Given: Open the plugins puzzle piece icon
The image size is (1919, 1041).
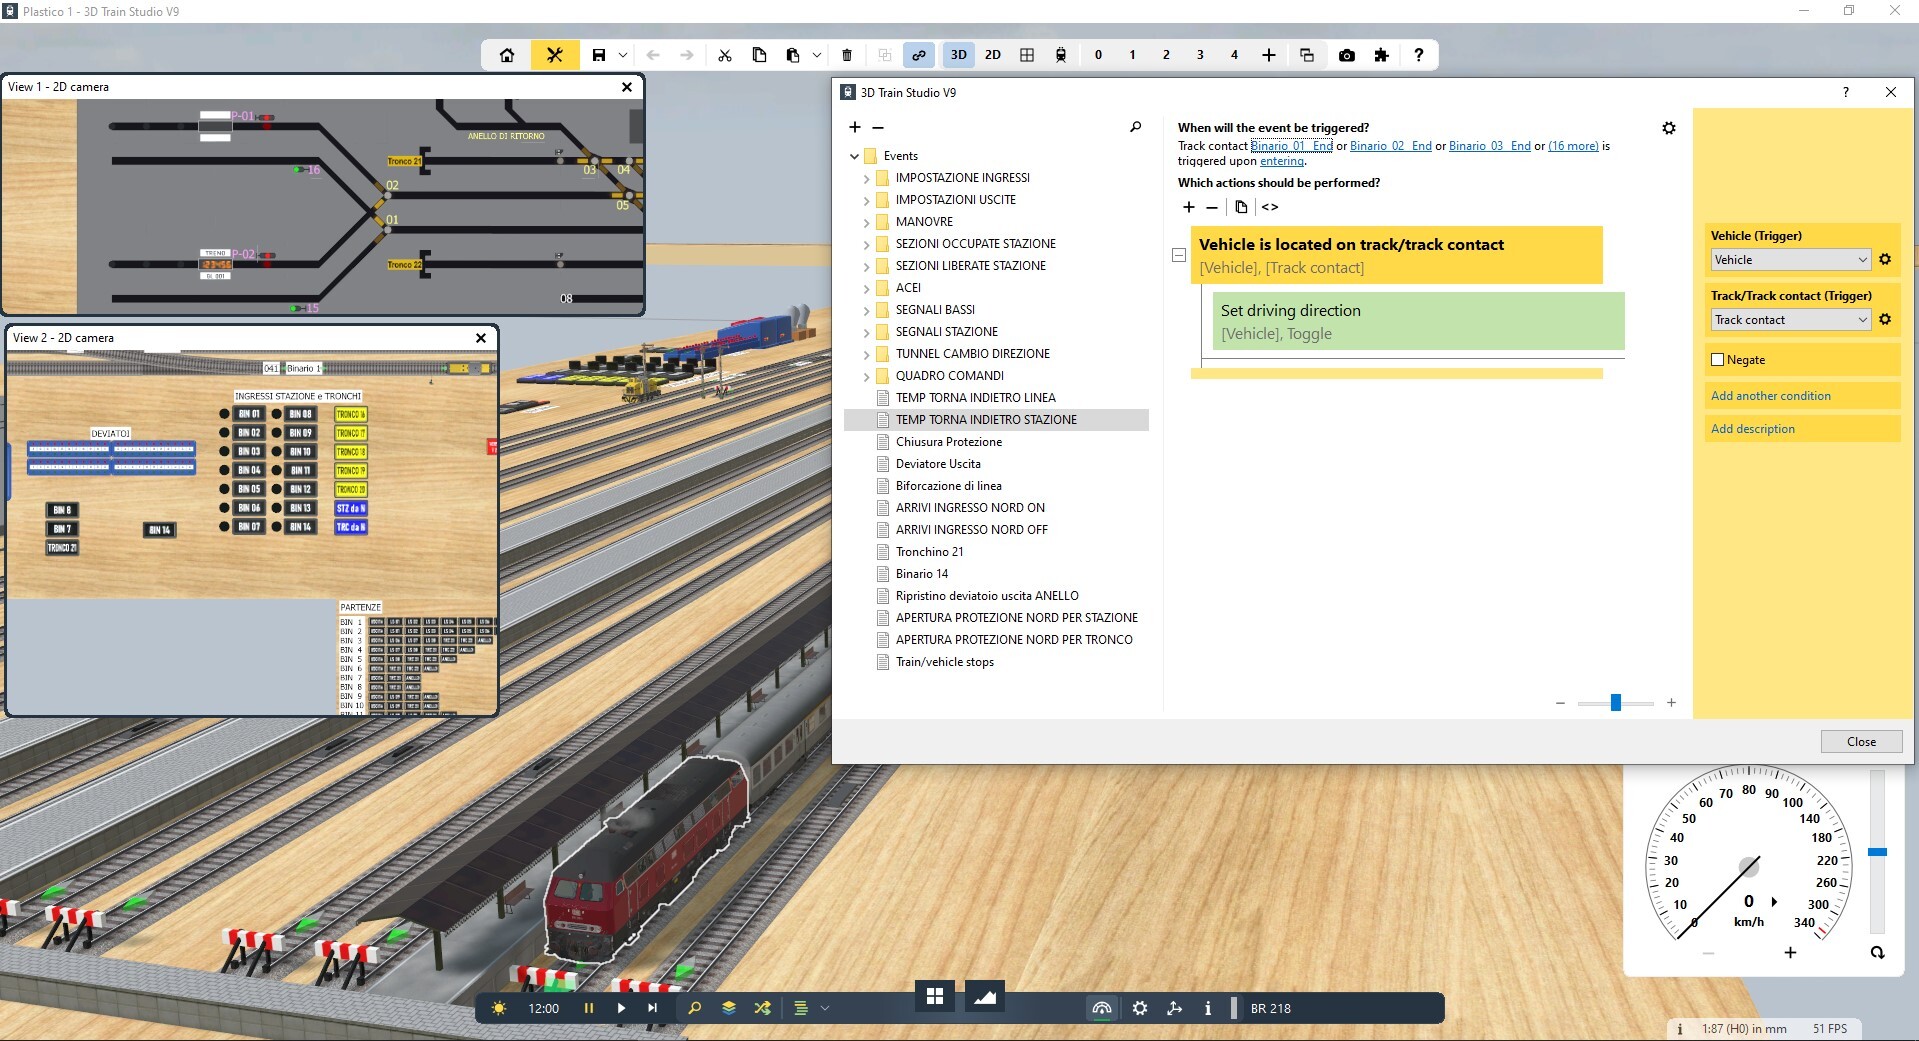Looking at the screenshot, I should pos(1382,55).
